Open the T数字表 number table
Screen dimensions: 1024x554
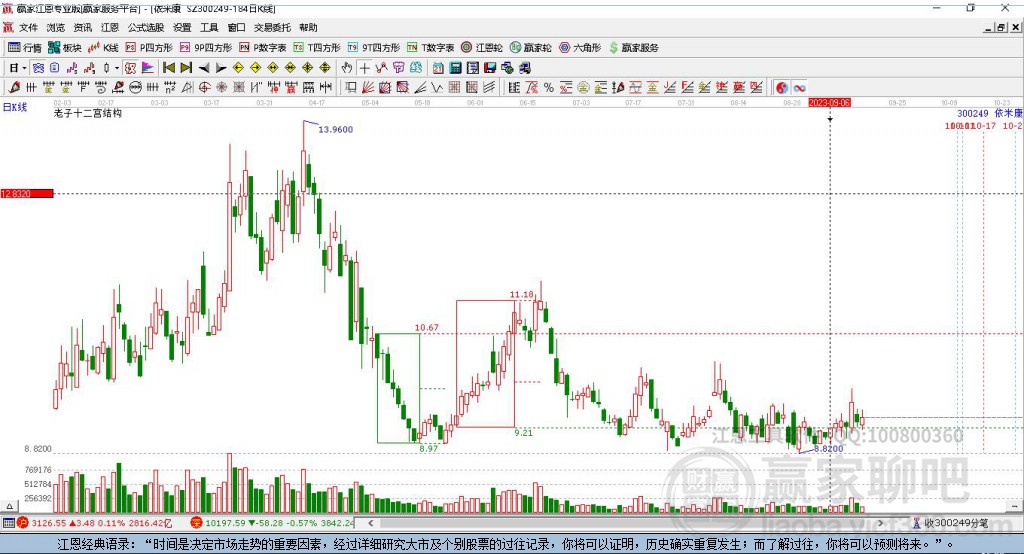click(x=430, y=48)
